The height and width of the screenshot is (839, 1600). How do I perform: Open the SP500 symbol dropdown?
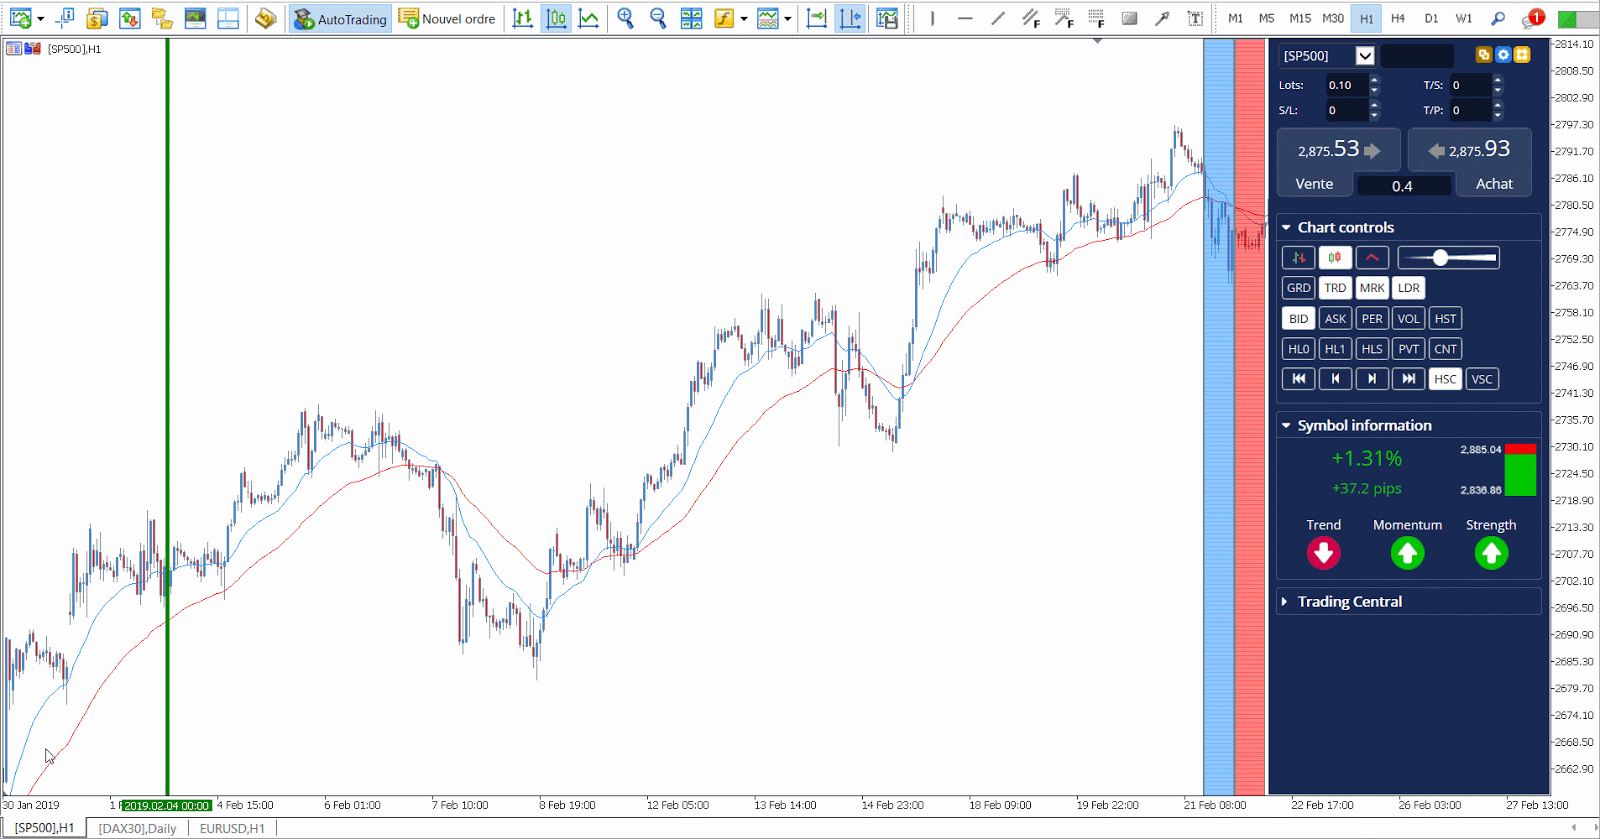point(1365,56)
